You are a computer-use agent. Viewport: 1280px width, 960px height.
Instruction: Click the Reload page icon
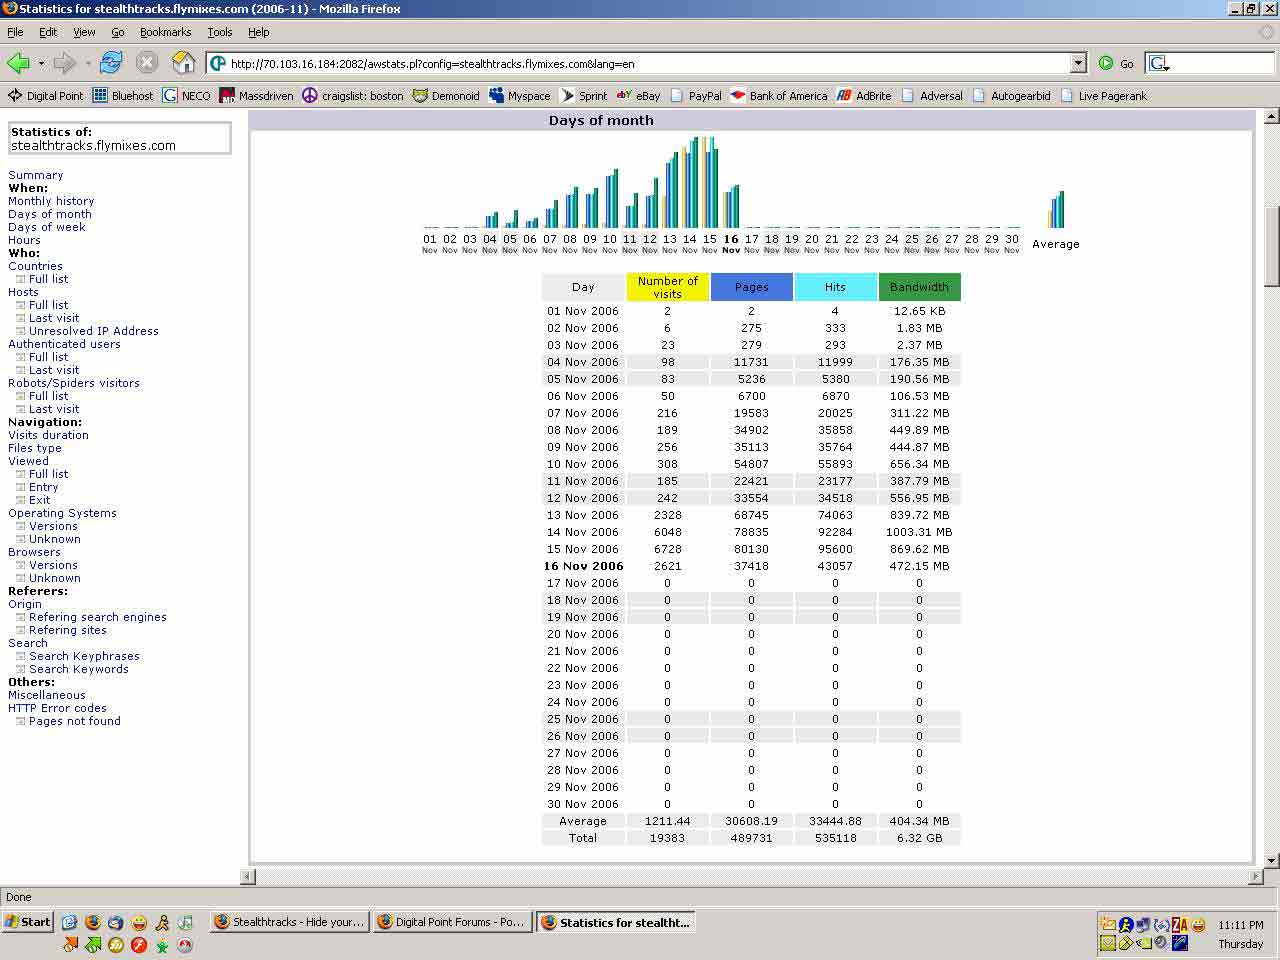click(111, 64)
